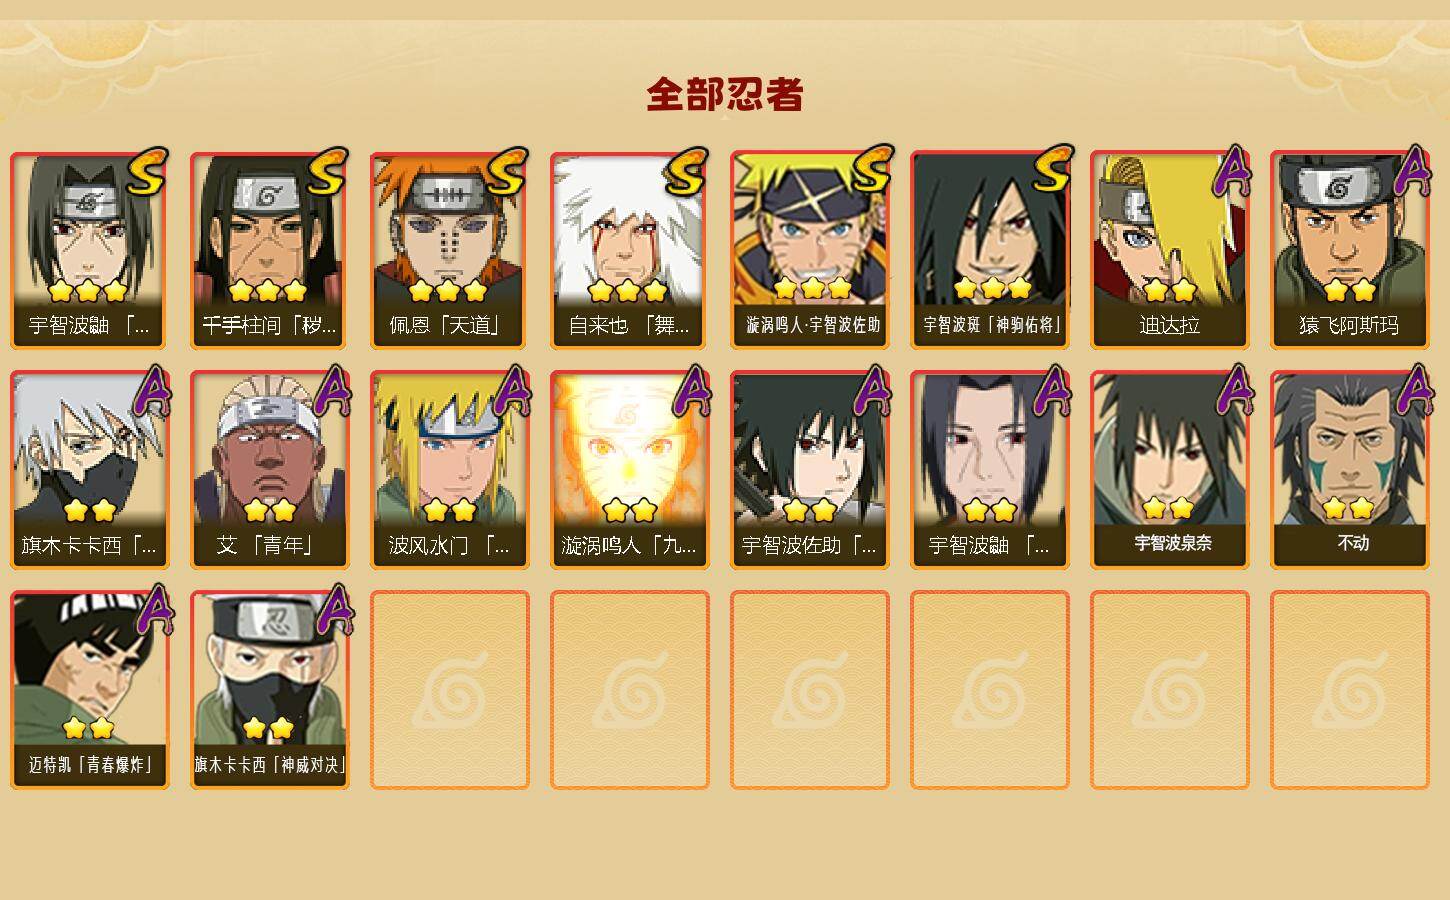Click the 宇智波佐助「… name label
Viewport: 1450px width, 900px height.
809,546
